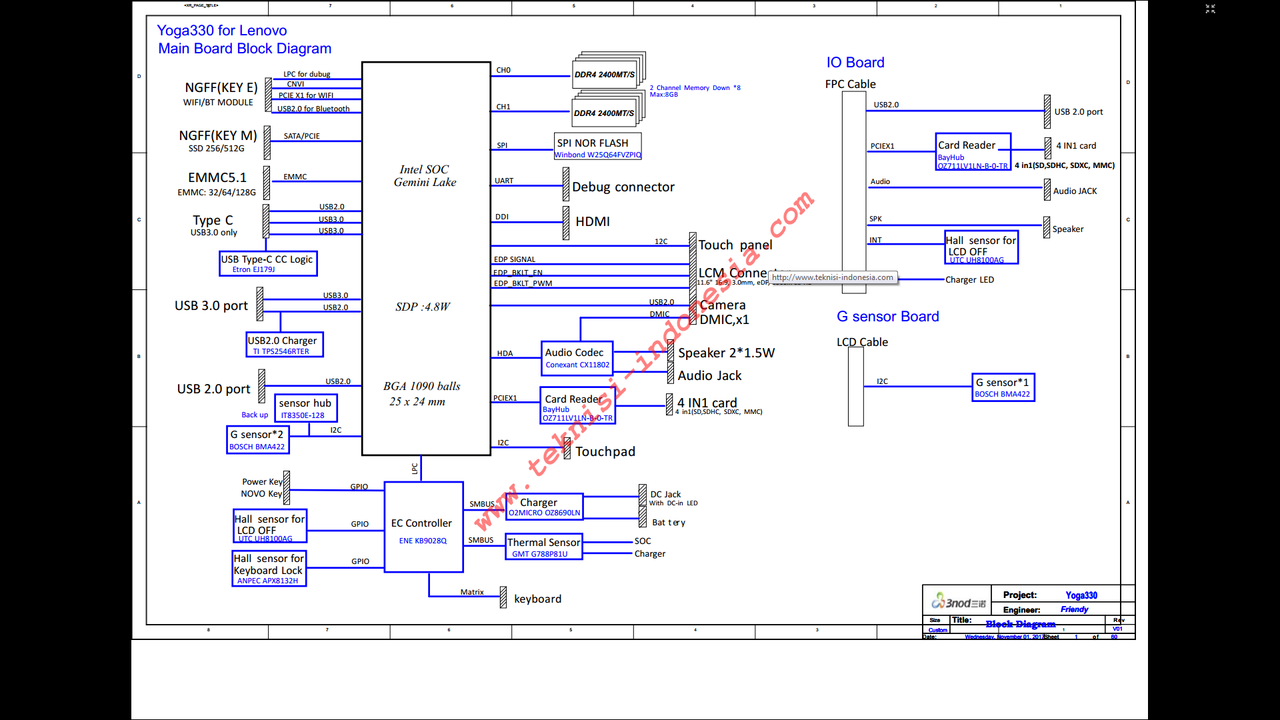Click the 'NOVO Key' label
Screen dimensions: 1280x720
point(262,494)
